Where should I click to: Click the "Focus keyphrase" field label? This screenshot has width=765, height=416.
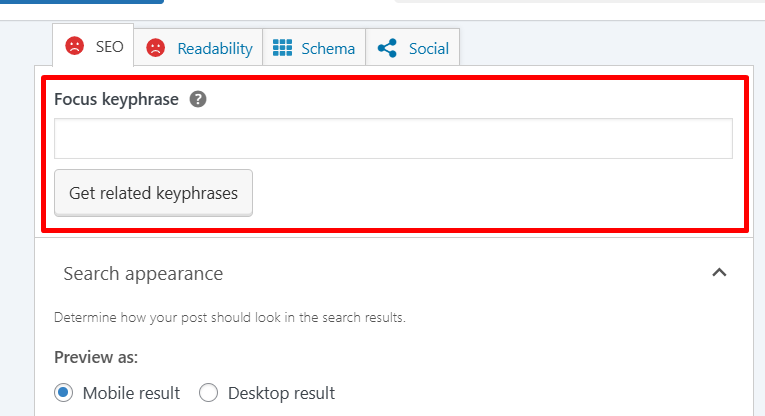coord(116,99)
